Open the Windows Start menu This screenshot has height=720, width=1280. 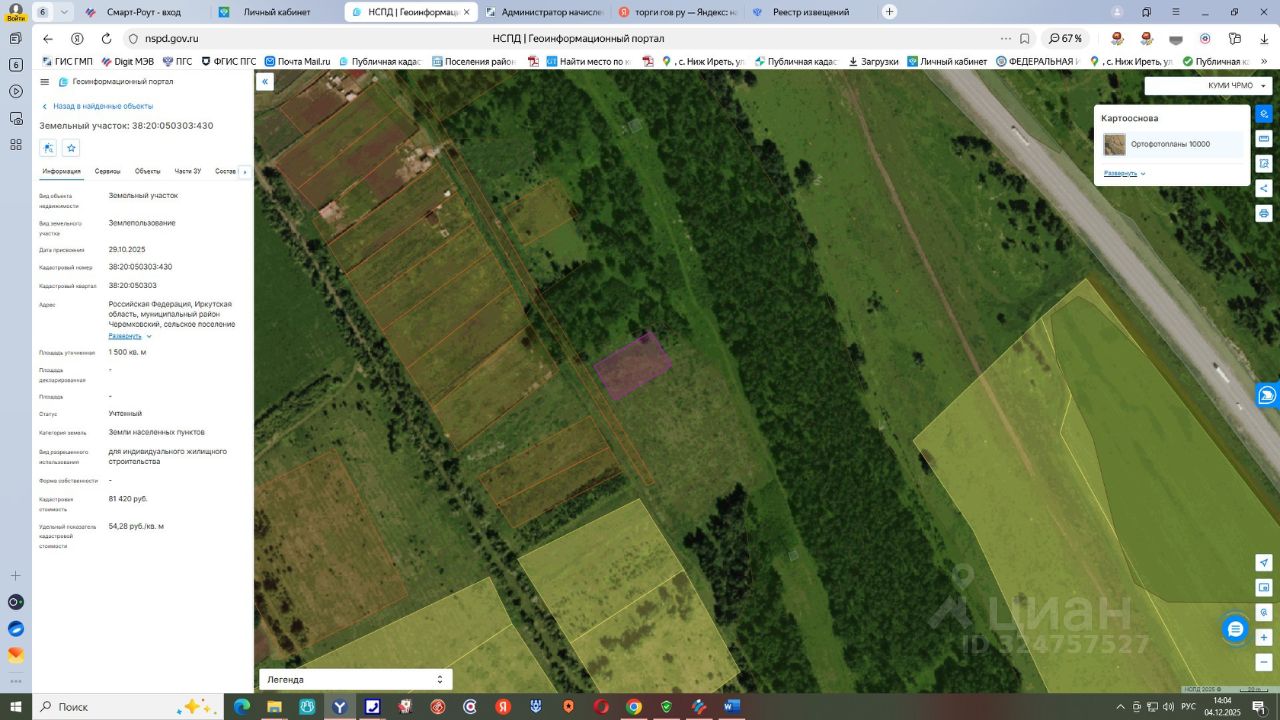point(15,706)
